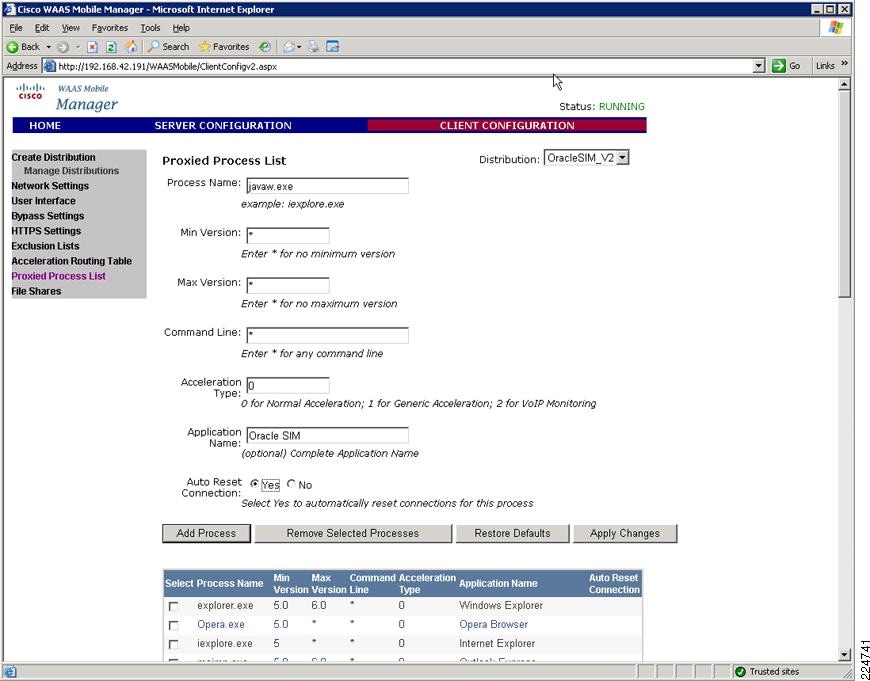This screenshot has width=870, height=681.
Task: Open the File menu
Action: [x=16, y=28]
